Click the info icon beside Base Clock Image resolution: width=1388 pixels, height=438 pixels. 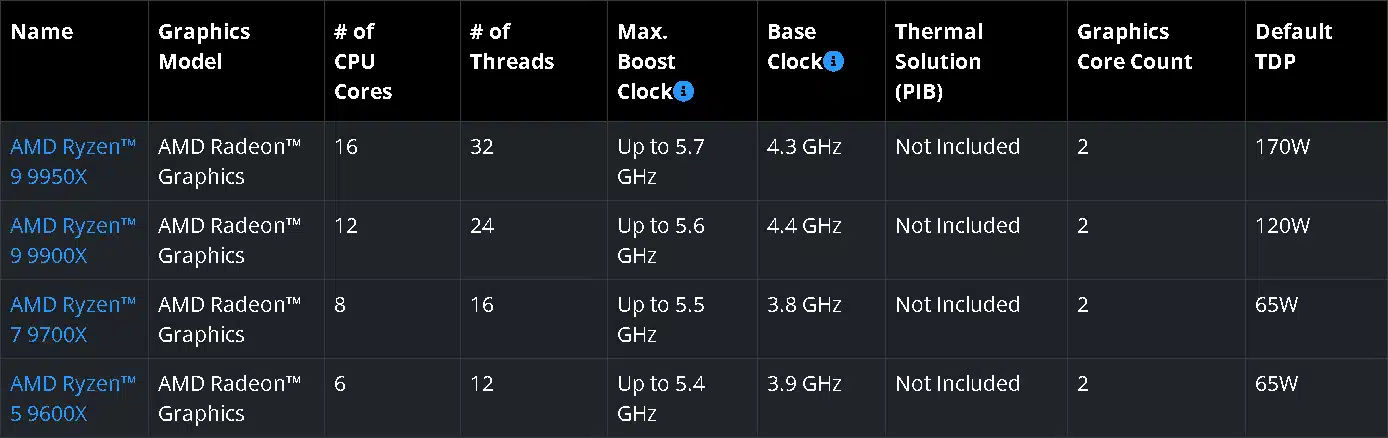coord(834,61)
